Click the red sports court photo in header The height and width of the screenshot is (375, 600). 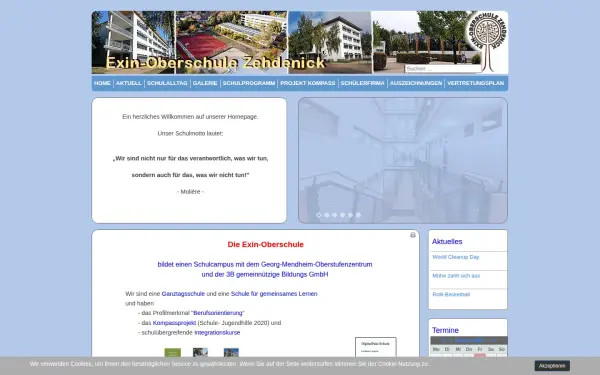coord(231,42)
